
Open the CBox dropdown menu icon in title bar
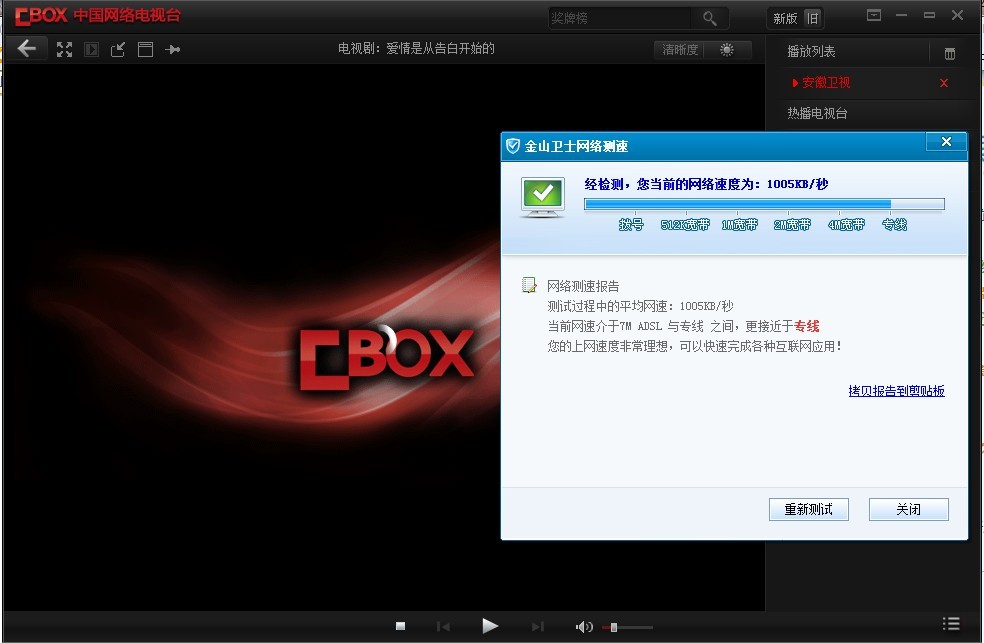(x=874, y=15)
